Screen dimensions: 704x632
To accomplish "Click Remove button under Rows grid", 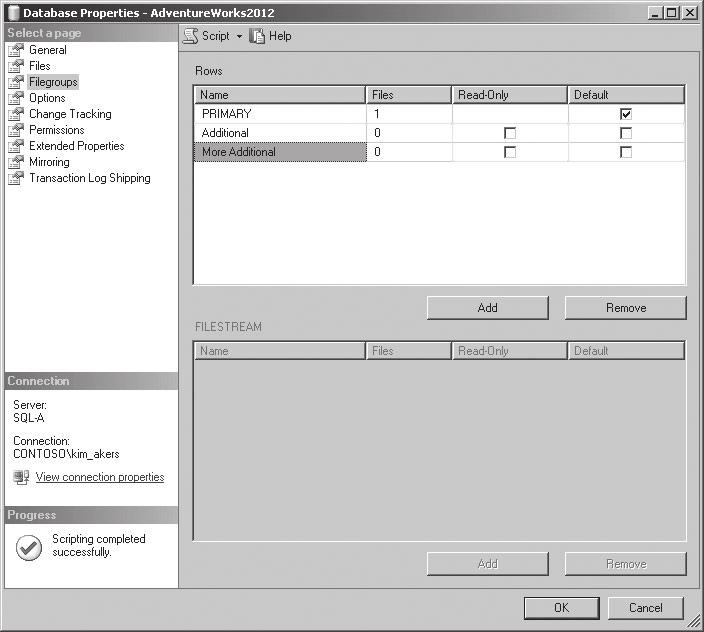I will pos(626,308).
